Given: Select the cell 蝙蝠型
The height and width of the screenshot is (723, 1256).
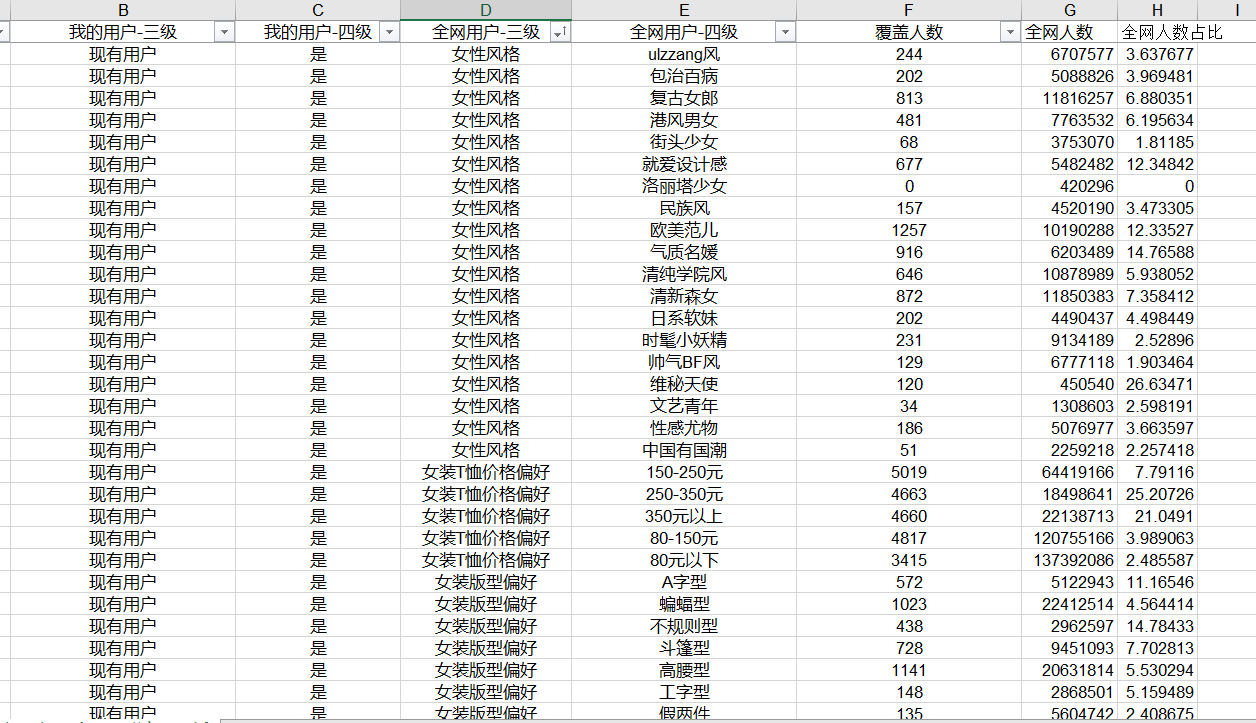Looking at the screenshot, I should tap(684, 604).
